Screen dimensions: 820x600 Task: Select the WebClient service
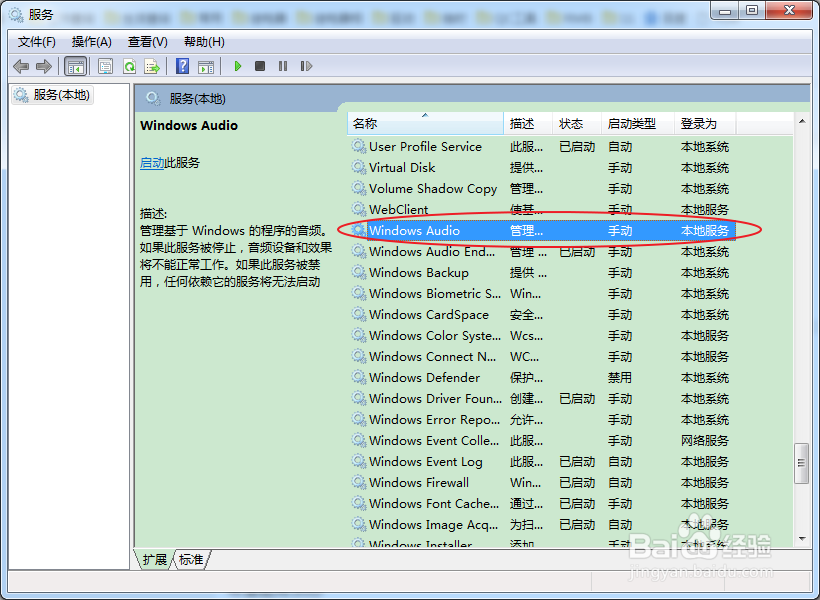(x=541, y=209)
